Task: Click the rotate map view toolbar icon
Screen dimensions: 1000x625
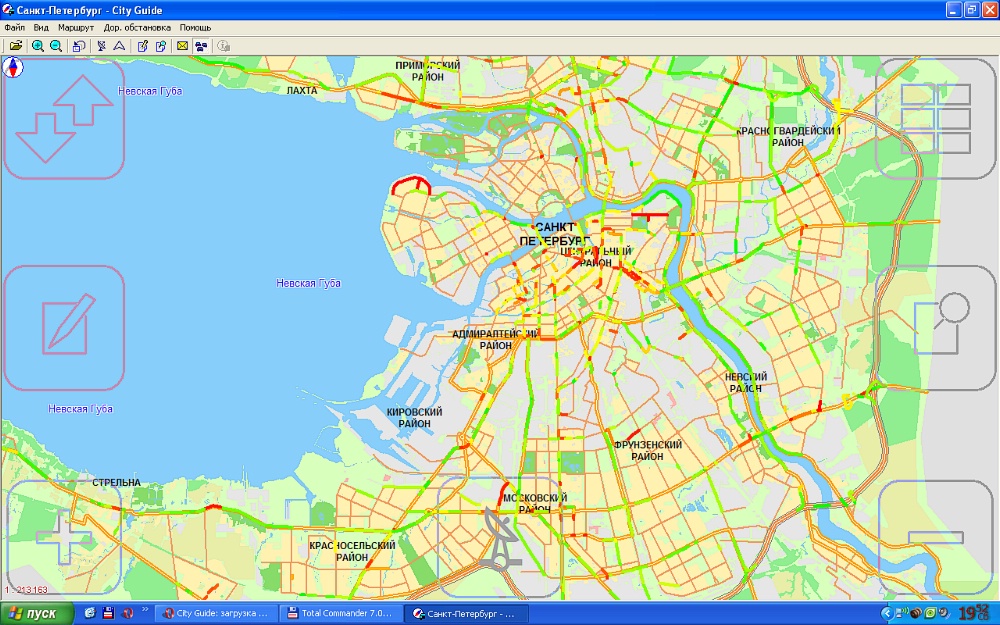Action: point(78,46)
